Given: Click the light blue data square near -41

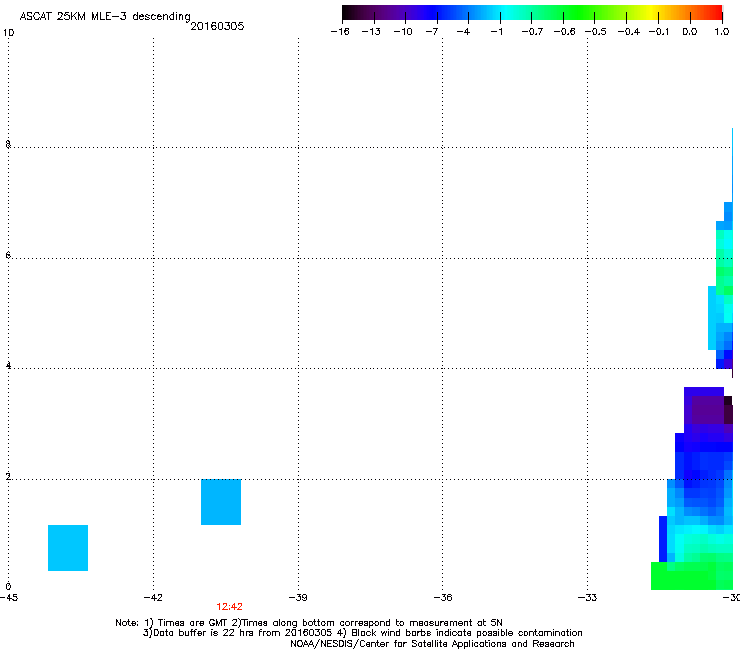Looking at the screenshot, I should [x=221, y=502].
